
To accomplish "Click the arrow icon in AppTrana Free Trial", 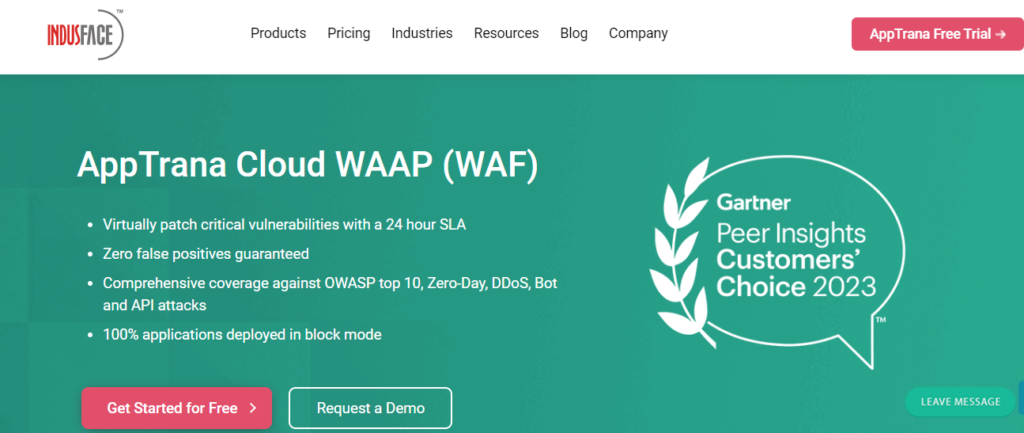I will point(1001,34).
